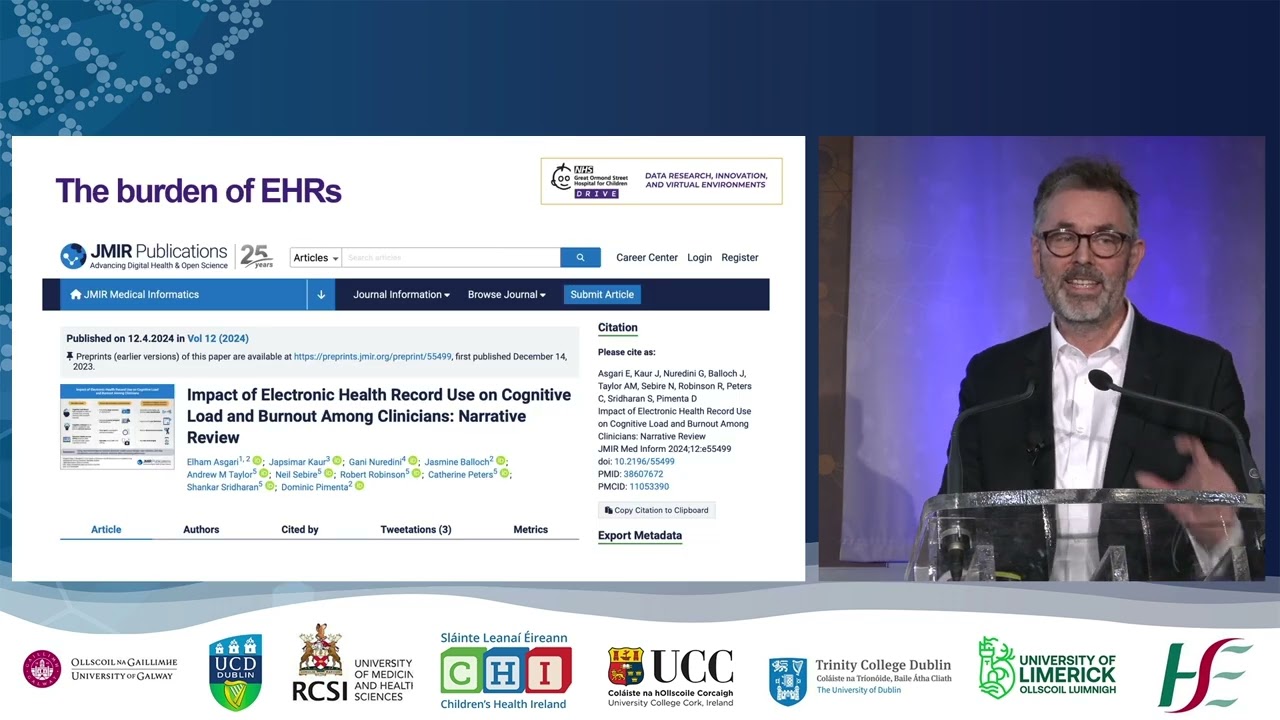Click the Great Ormond Street DRIVE logo
Viewport: 1280px width, 720px height.
(661, 181)
